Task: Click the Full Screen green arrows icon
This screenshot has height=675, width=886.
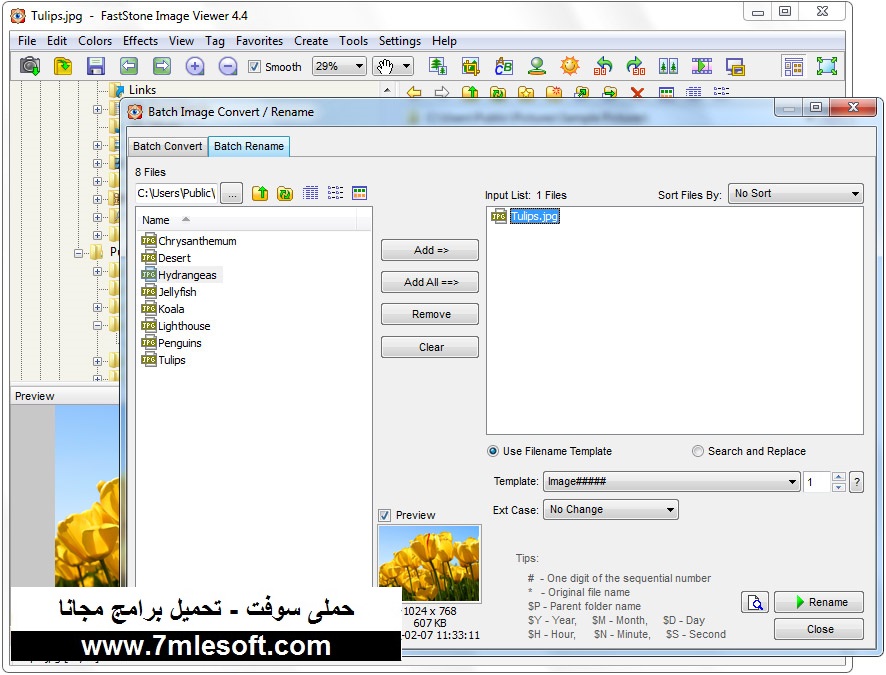Action: coord(827,66)
